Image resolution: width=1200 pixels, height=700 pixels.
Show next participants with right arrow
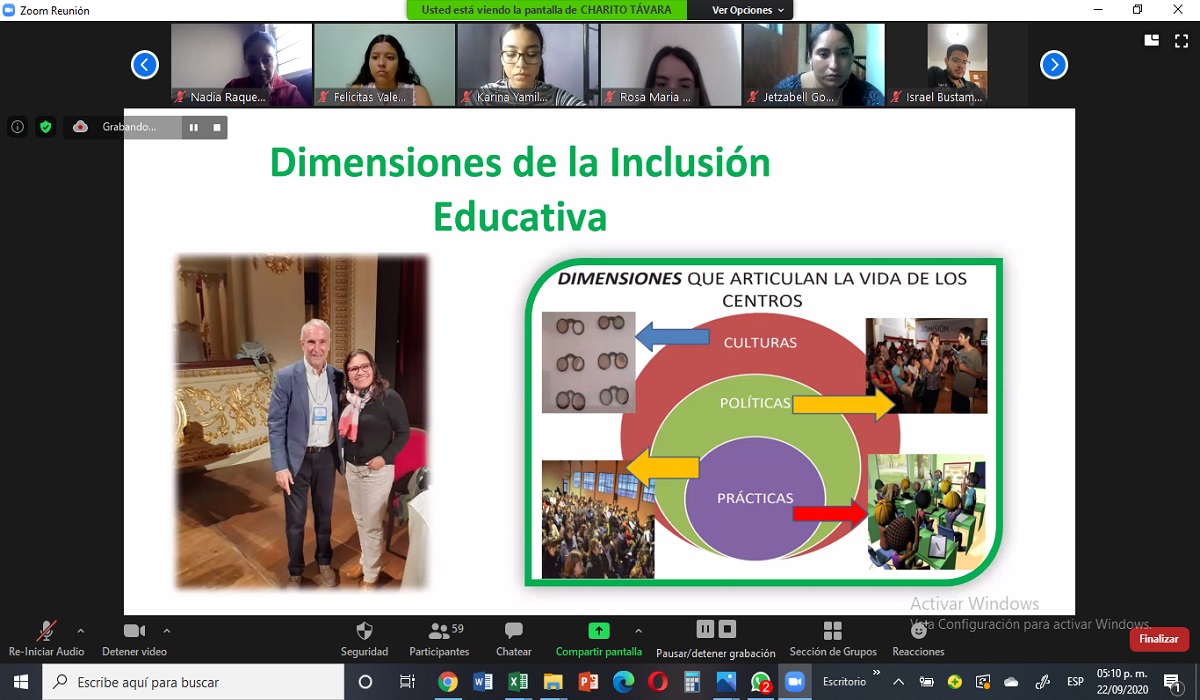pyautogui.click(x=1054, y=65)
